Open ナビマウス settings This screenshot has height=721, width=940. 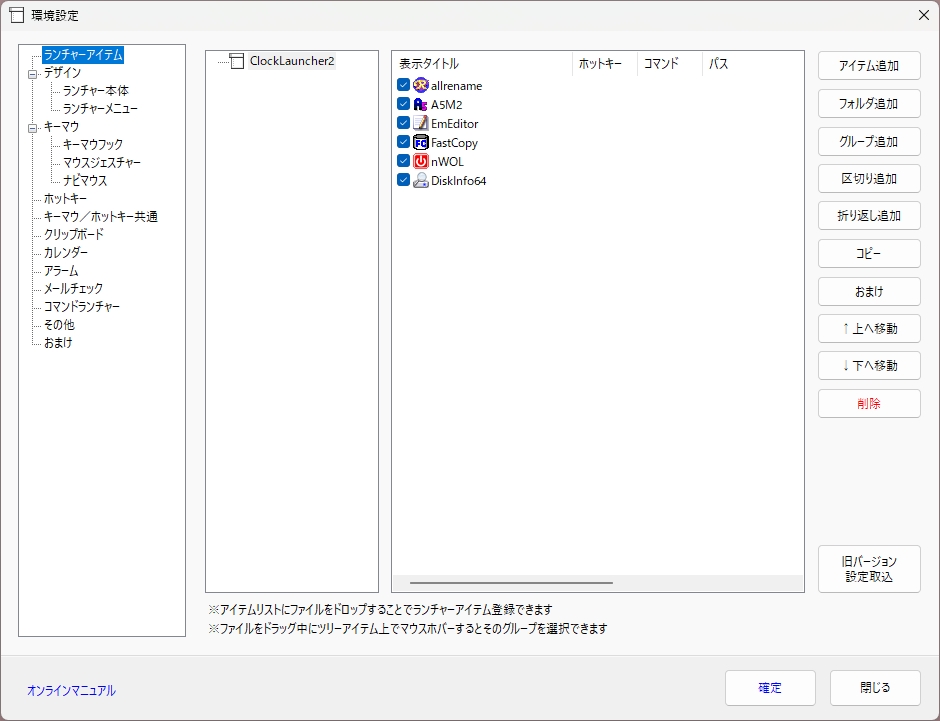pos(85,180)
